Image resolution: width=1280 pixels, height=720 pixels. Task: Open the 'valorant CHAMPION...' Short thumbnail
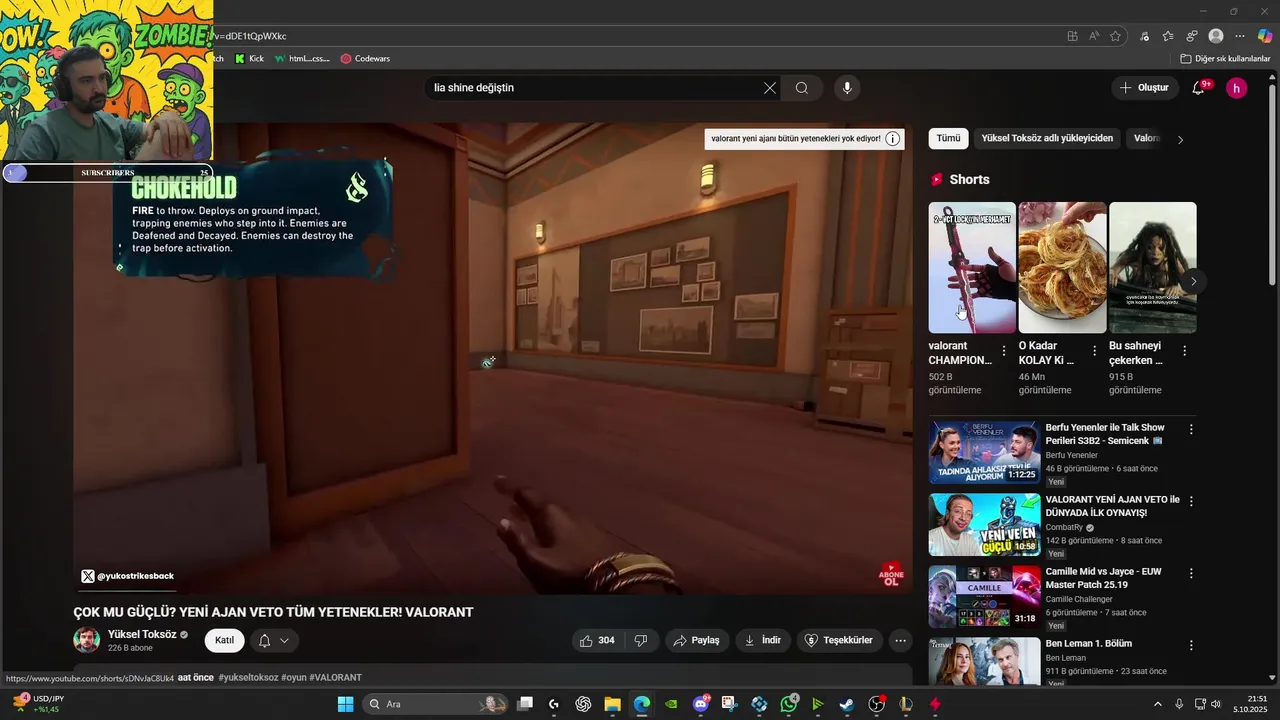(972, 268)
